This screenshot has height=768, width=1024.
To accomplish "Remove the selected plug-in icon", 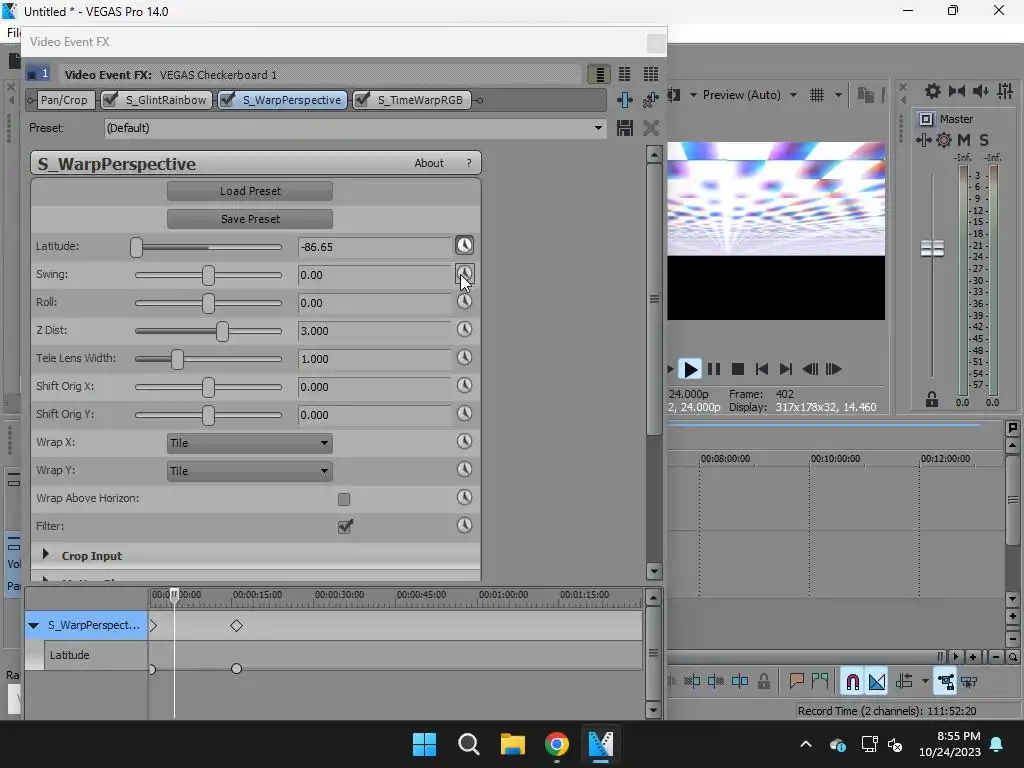I will [651, 100].
